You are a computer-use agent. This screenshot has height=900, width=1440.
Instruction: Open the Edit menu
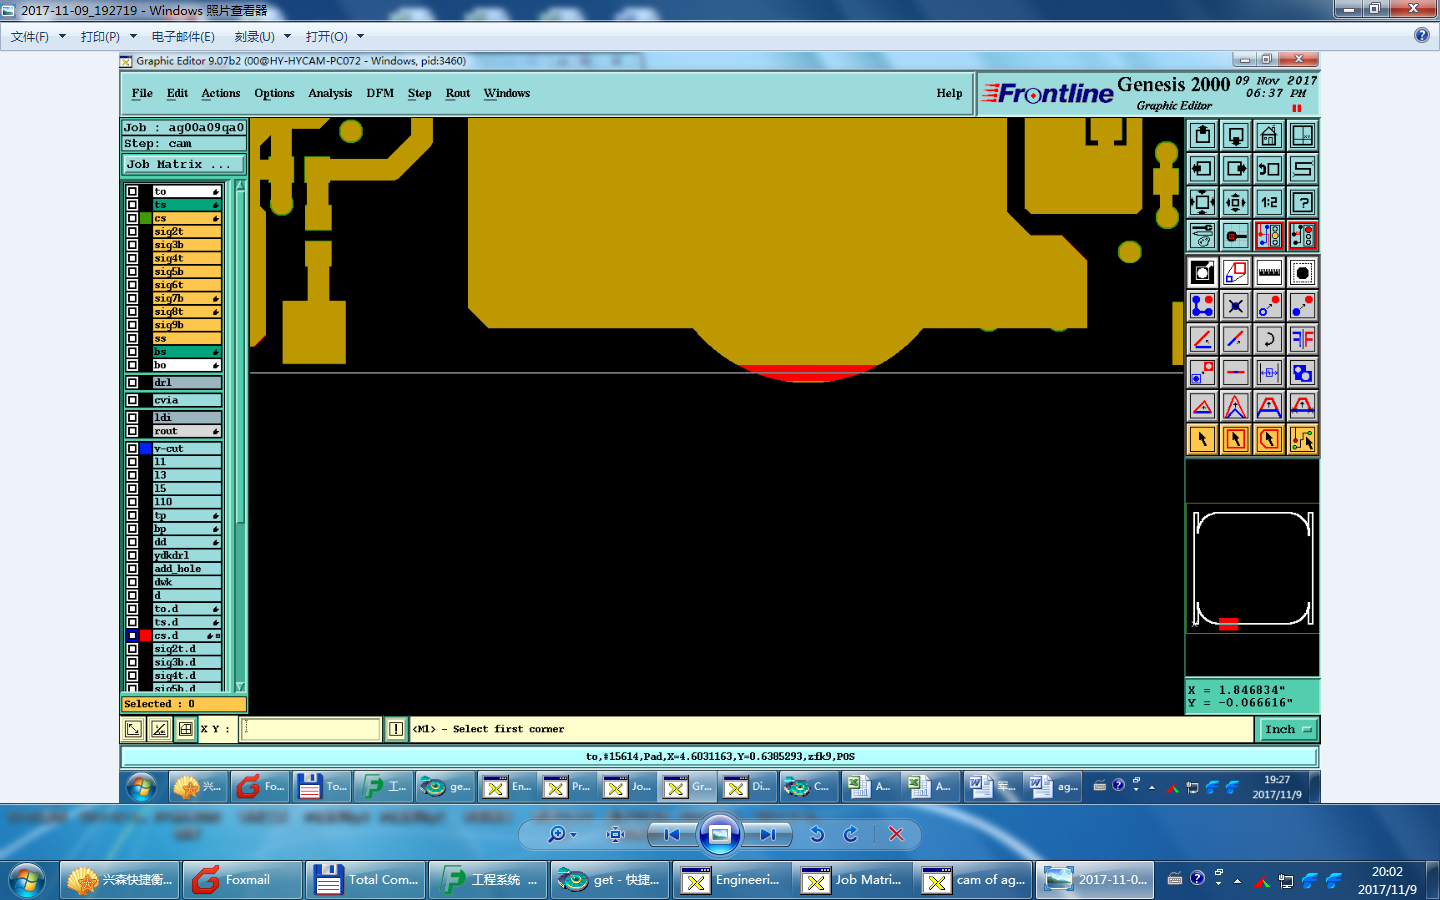click(x=177, y=93)
